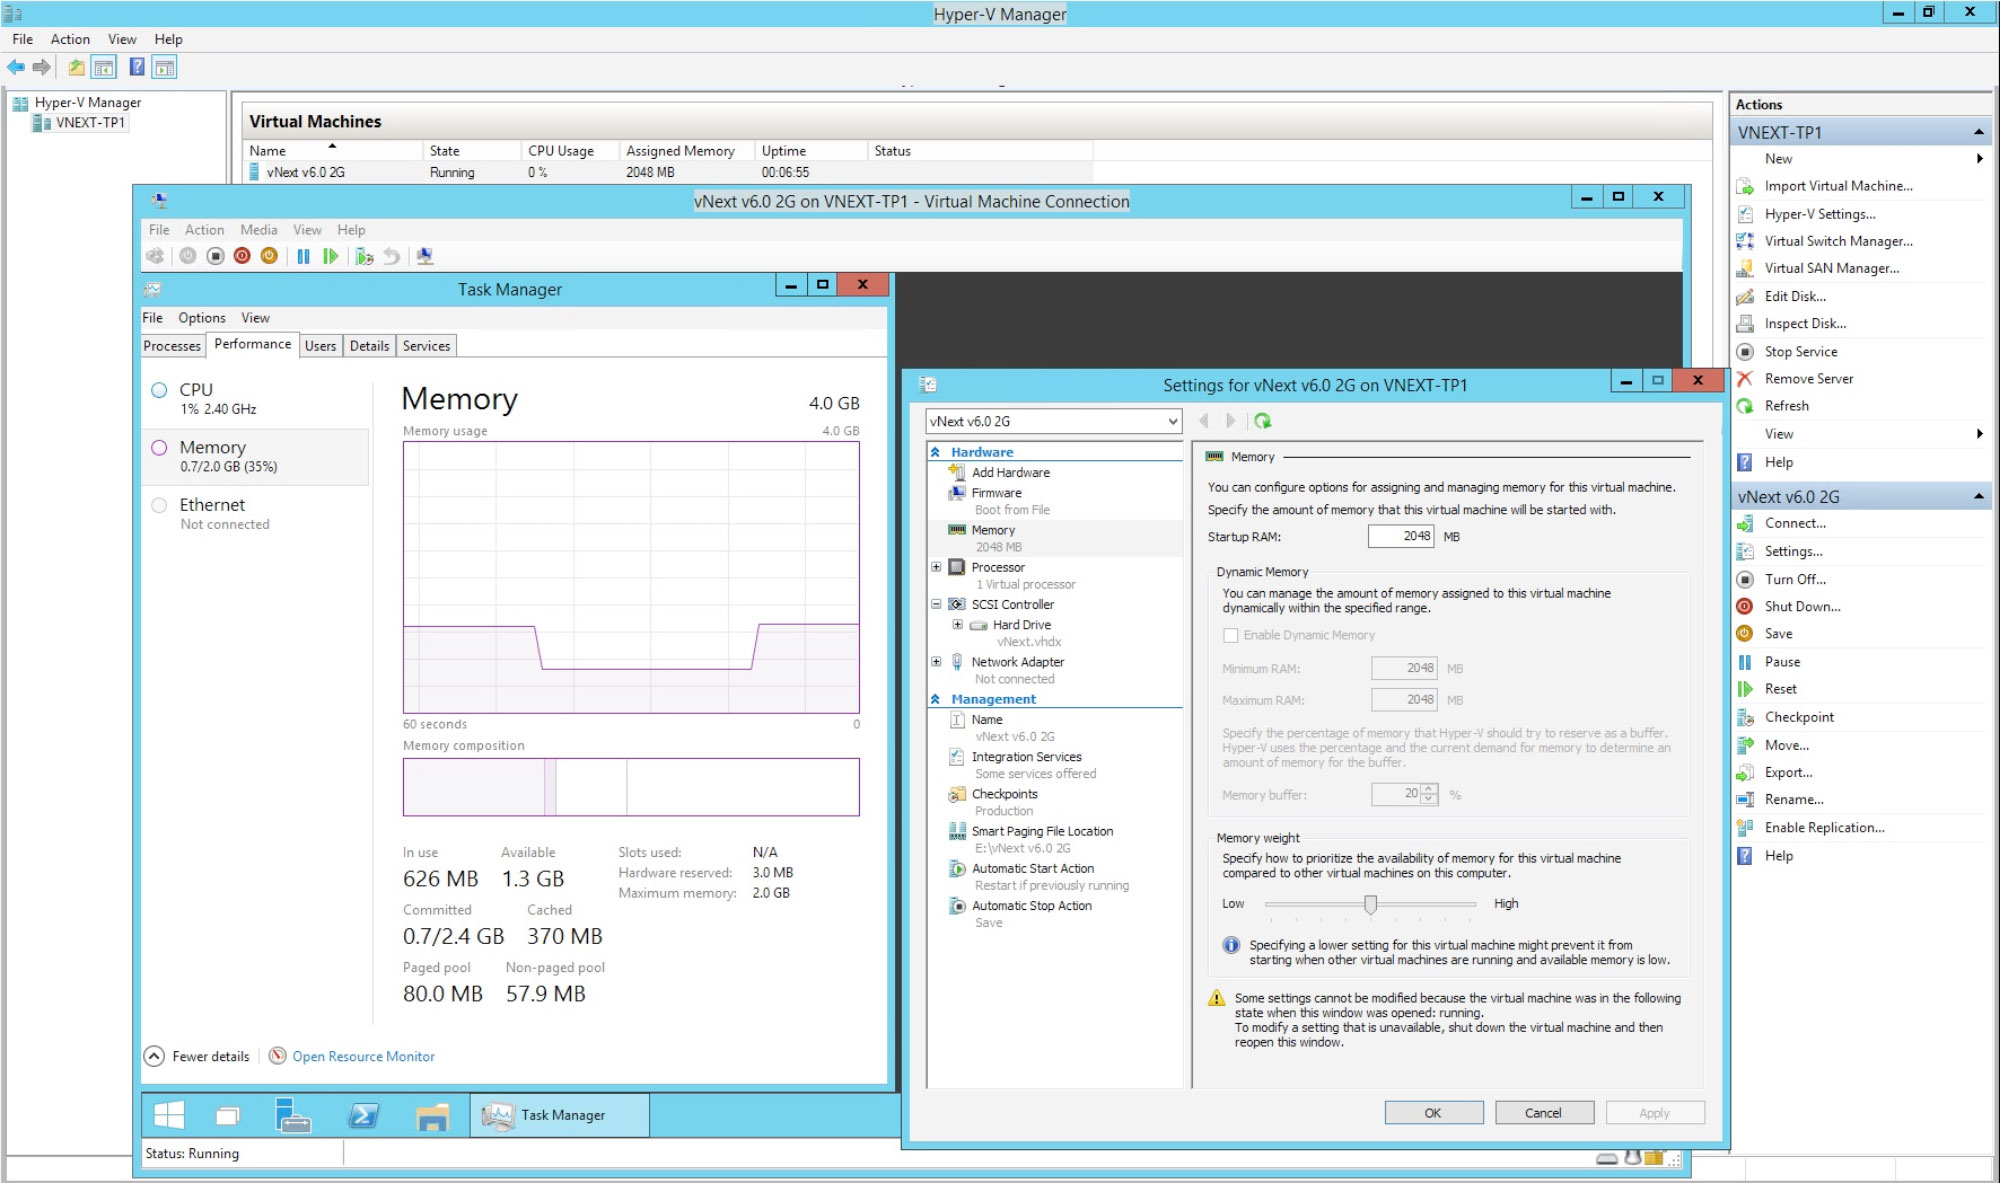Click Hyper-V Settings action link
Viewport: 2000px width, 1183px height.
tap(1820, 214)
